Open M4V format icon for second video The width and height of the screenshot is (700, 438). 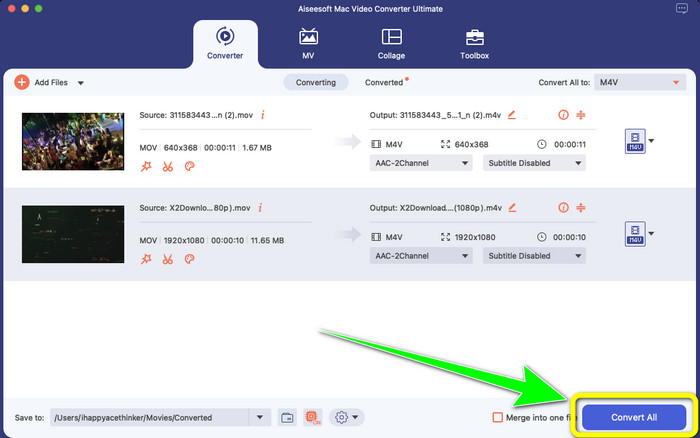pos(635,234)
